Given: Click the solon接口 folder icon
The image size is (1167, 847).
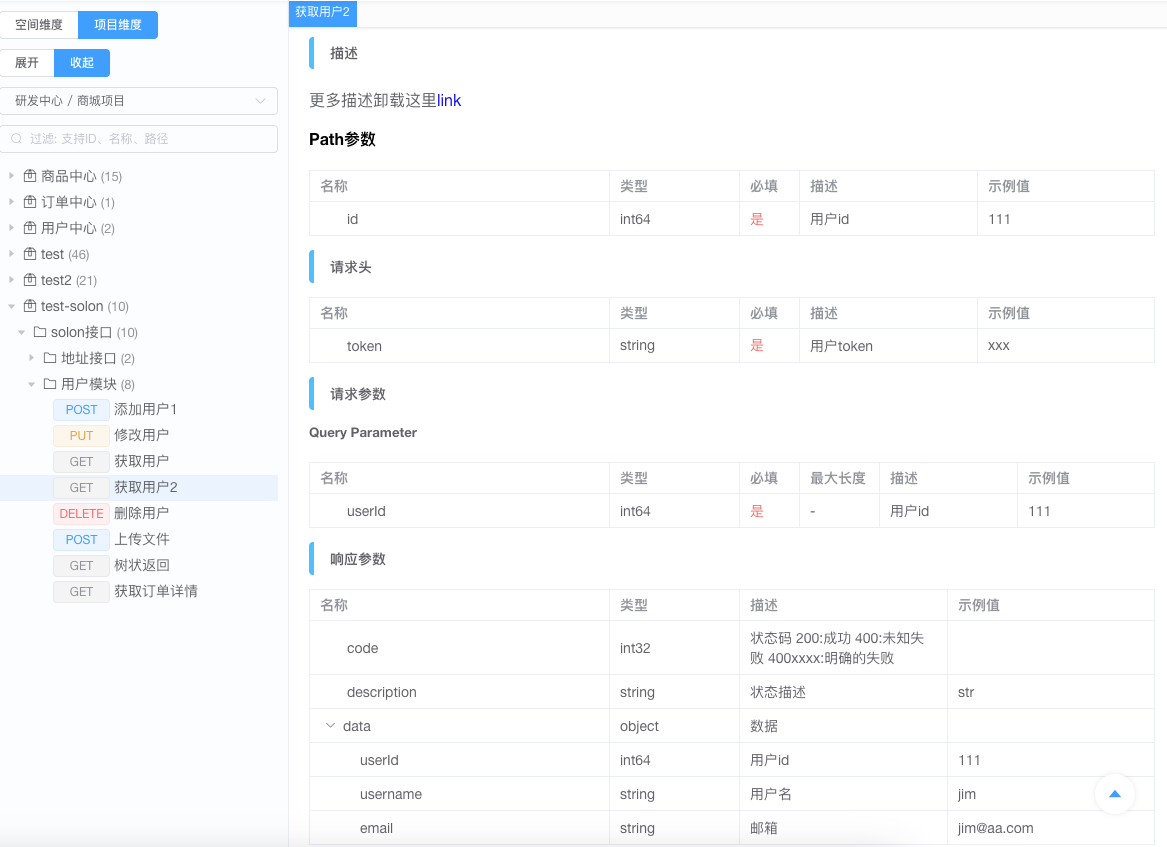Looking at the screenshot, I should (40, 332).
